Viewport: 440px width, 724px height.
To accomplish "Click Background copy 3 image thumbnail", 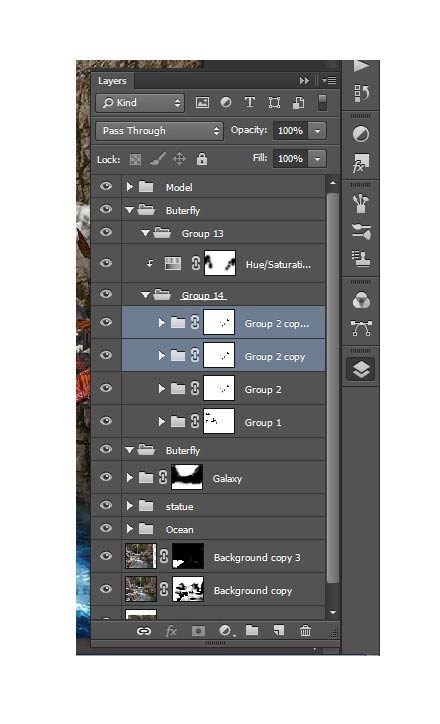I will pos(141,556).
